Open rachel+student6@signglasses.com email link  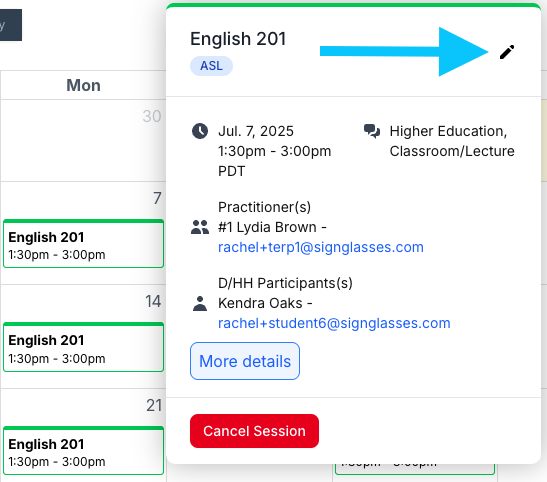(334, 323)
